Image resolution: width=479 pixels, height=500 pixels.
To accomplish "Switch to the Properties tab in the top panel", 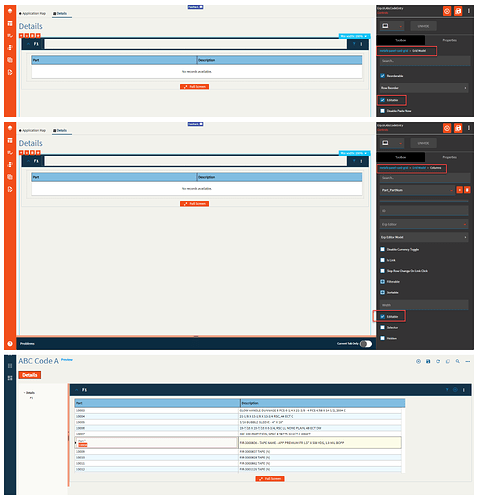I will 449,40.
